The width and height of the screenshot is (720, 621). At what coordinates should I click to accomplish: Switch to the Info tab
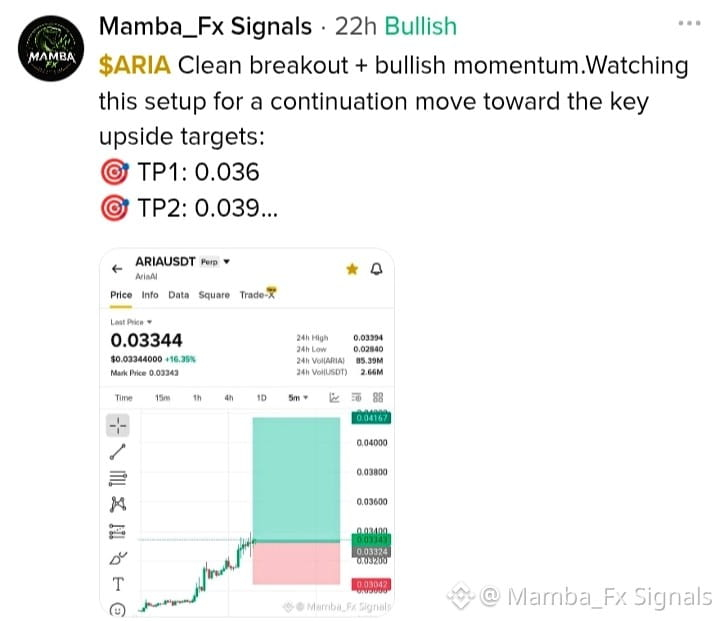tap(150, 295)
